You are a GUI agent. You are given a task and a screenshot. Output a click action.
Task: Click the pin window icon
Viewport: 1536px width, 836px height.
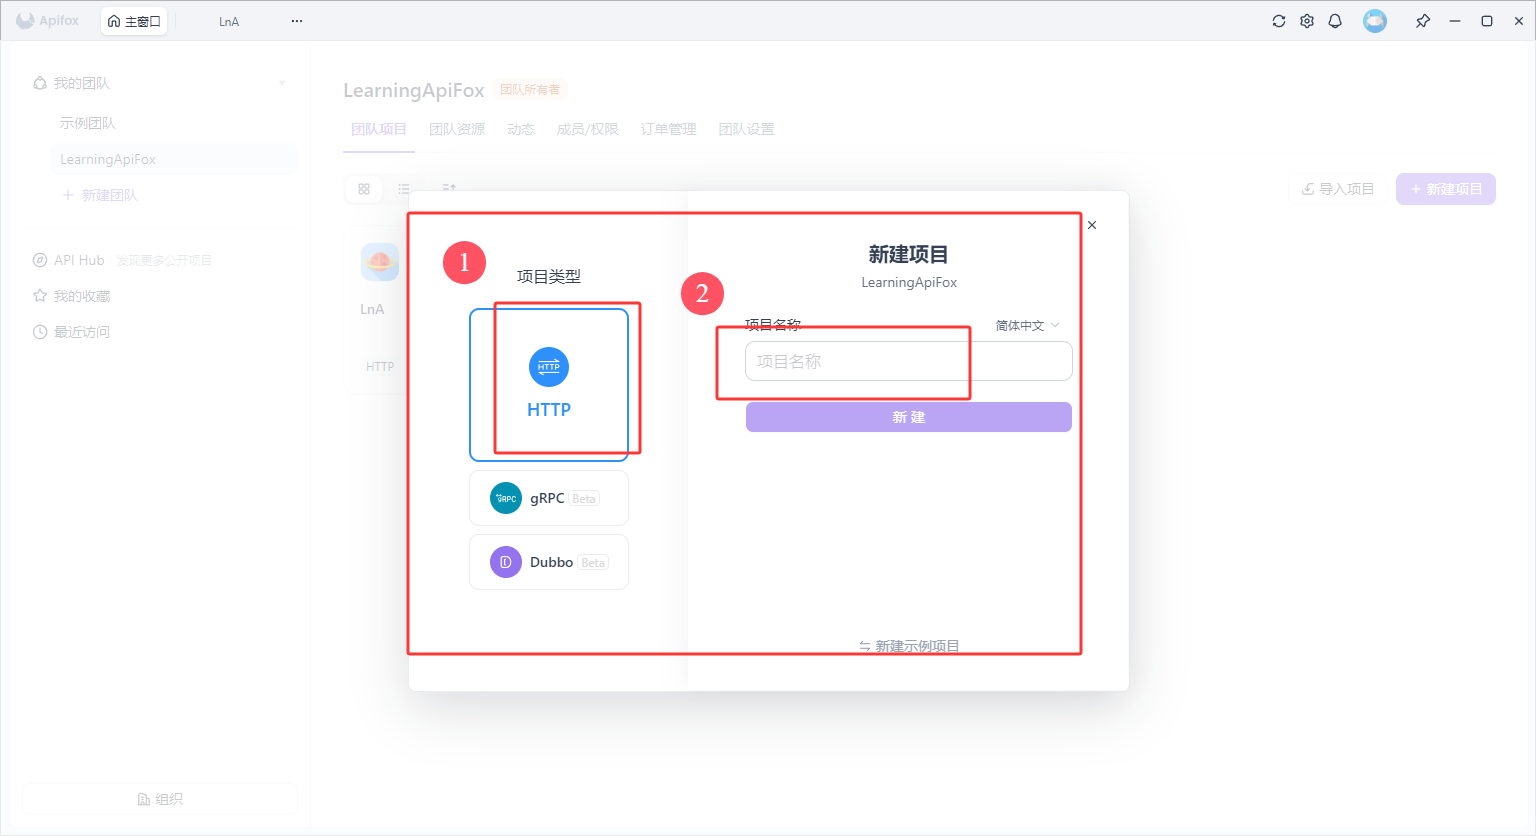tap(1423, 21)
